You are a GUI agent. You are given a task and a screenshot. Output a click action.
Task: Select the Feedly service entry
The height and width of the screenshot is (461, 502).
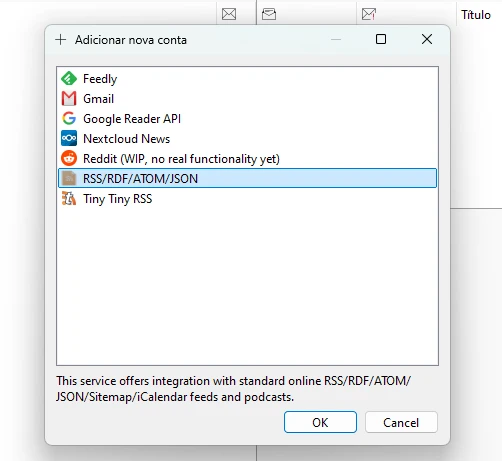pos(247,79)
